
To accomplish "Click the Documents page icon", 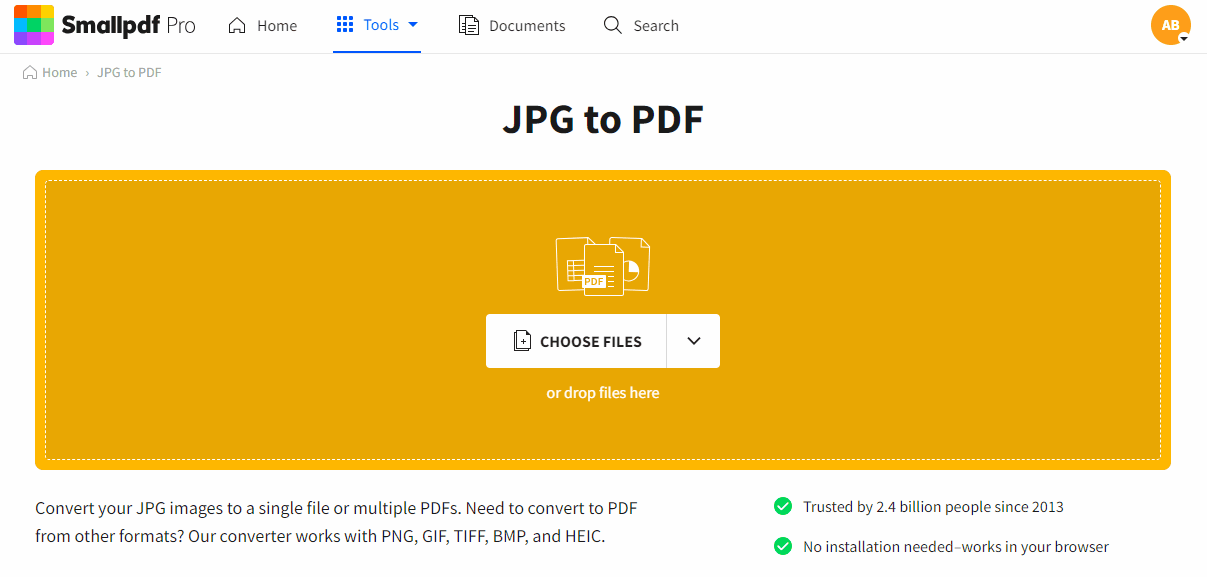I will pyautogui.click(x=468, y=26).
